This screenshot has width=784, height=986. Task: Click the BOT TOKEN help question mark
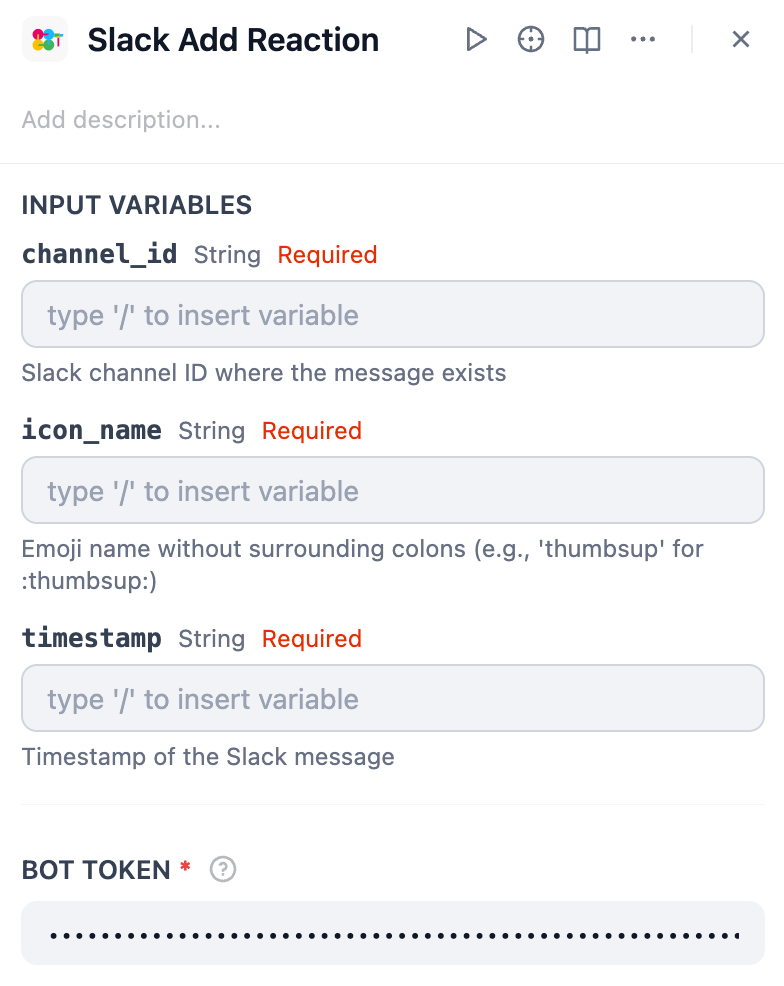[x=223, y=870]
